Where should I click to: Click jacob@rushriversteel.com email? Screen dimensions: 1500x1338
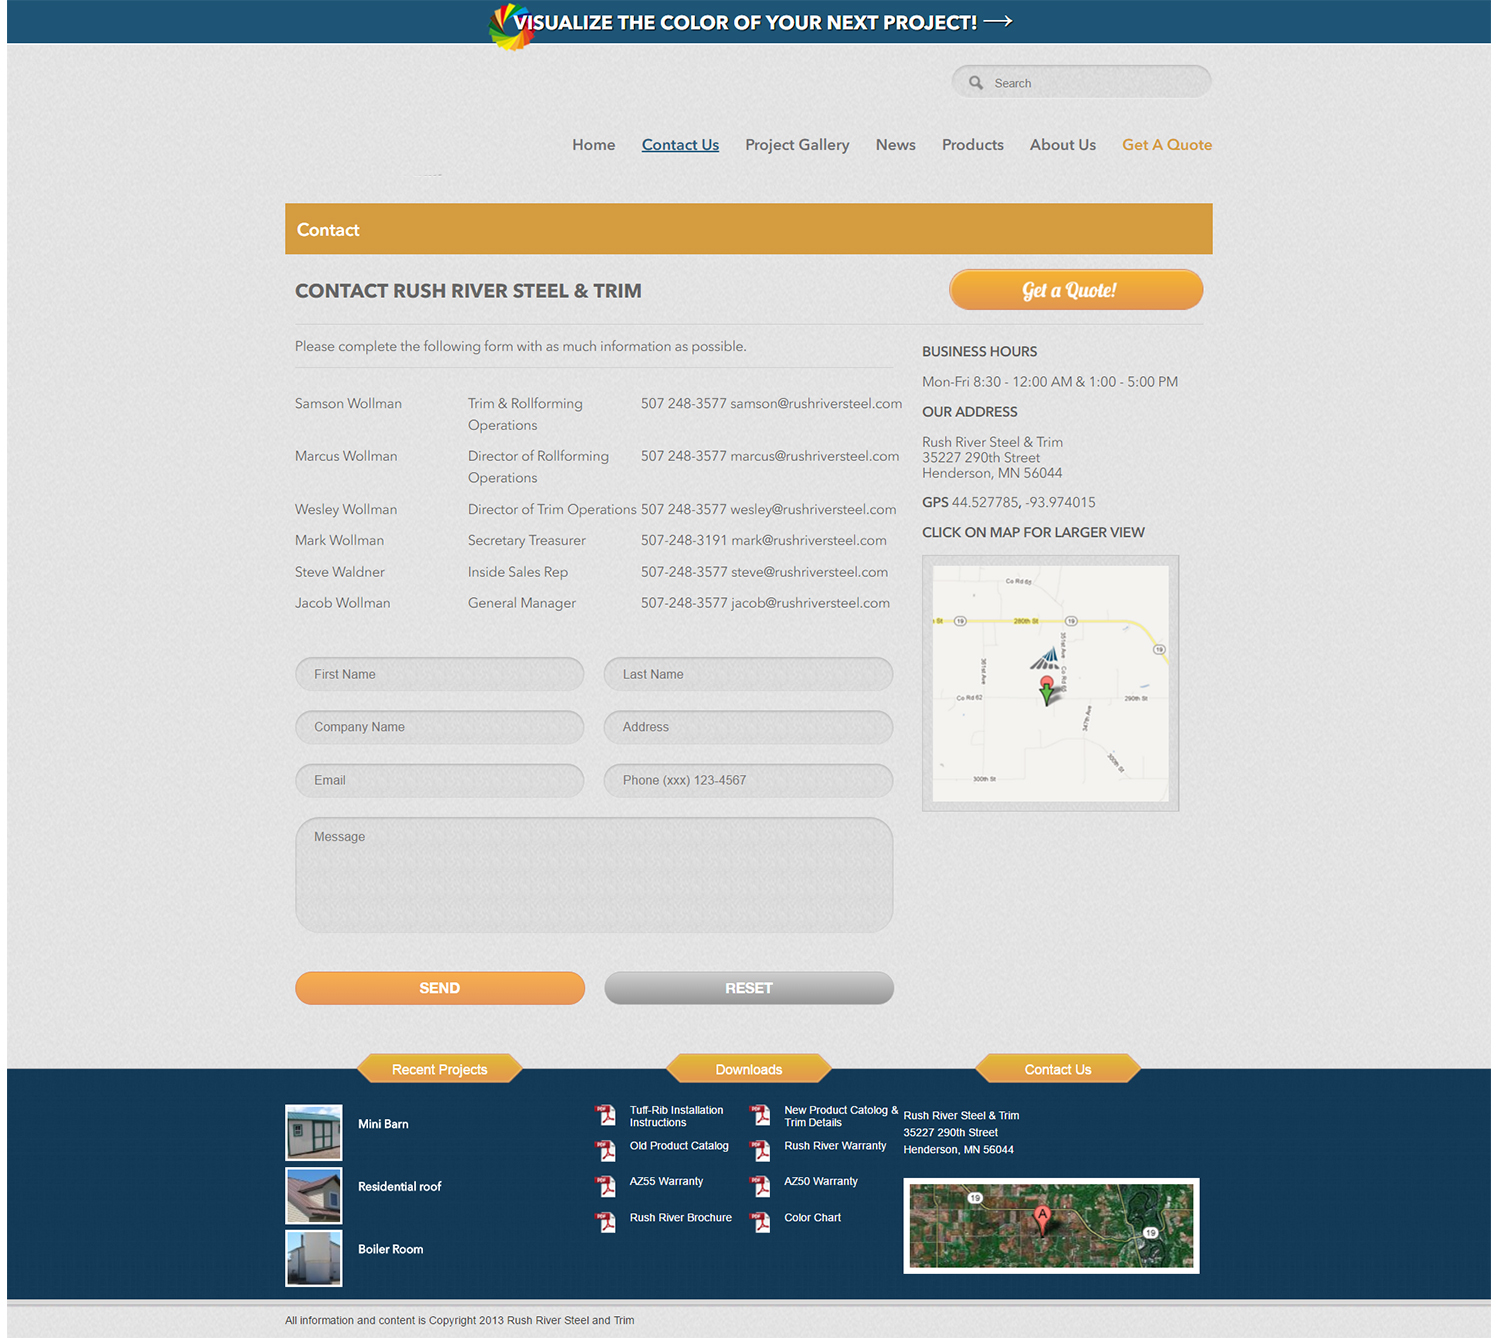coord(810,603)
